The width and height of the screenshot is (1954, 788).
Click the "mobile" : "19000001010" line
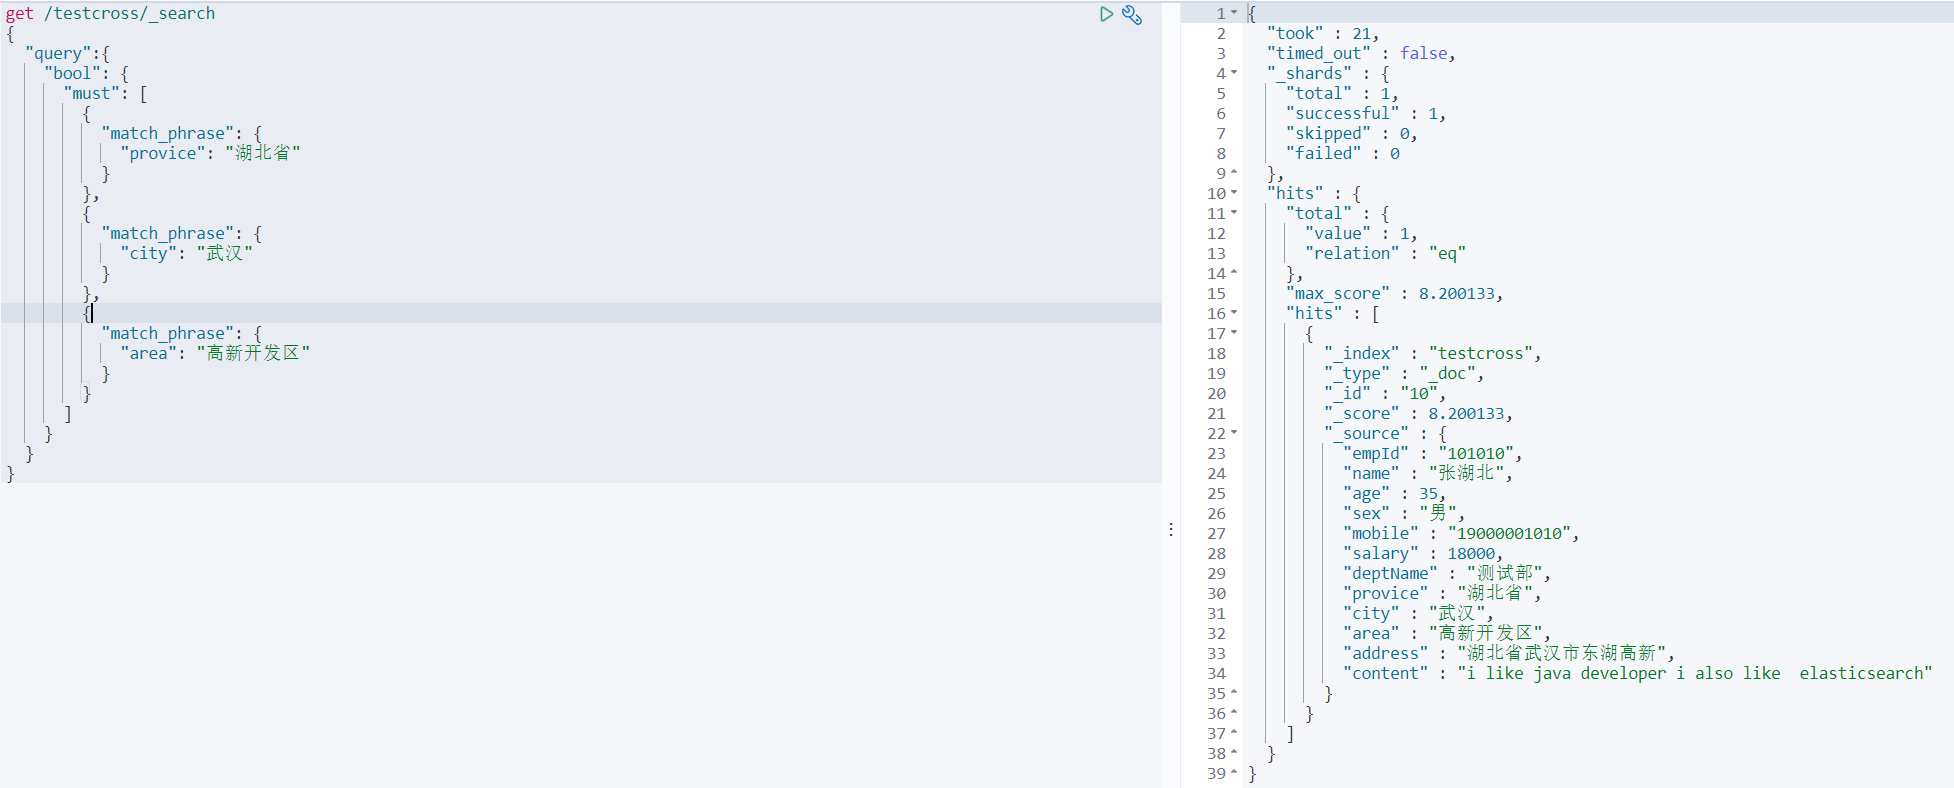point(1461,533)
